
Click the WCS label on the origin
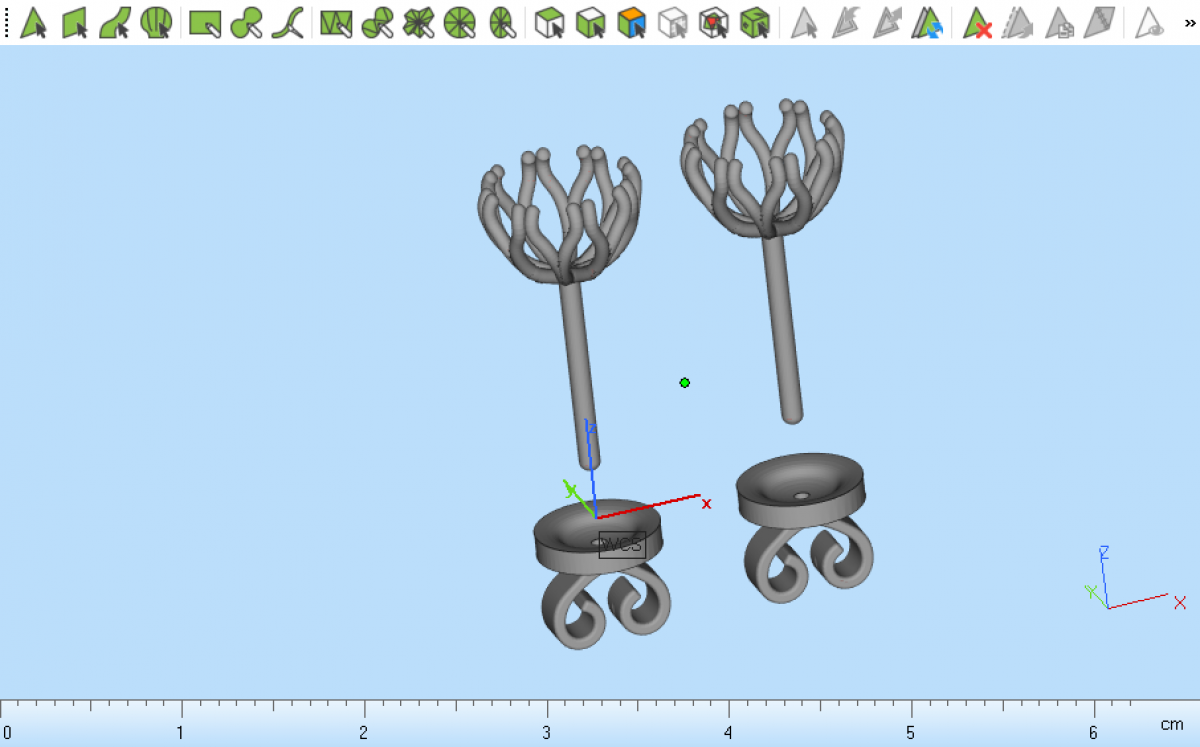pyautogui.click(x=622, y=545)
